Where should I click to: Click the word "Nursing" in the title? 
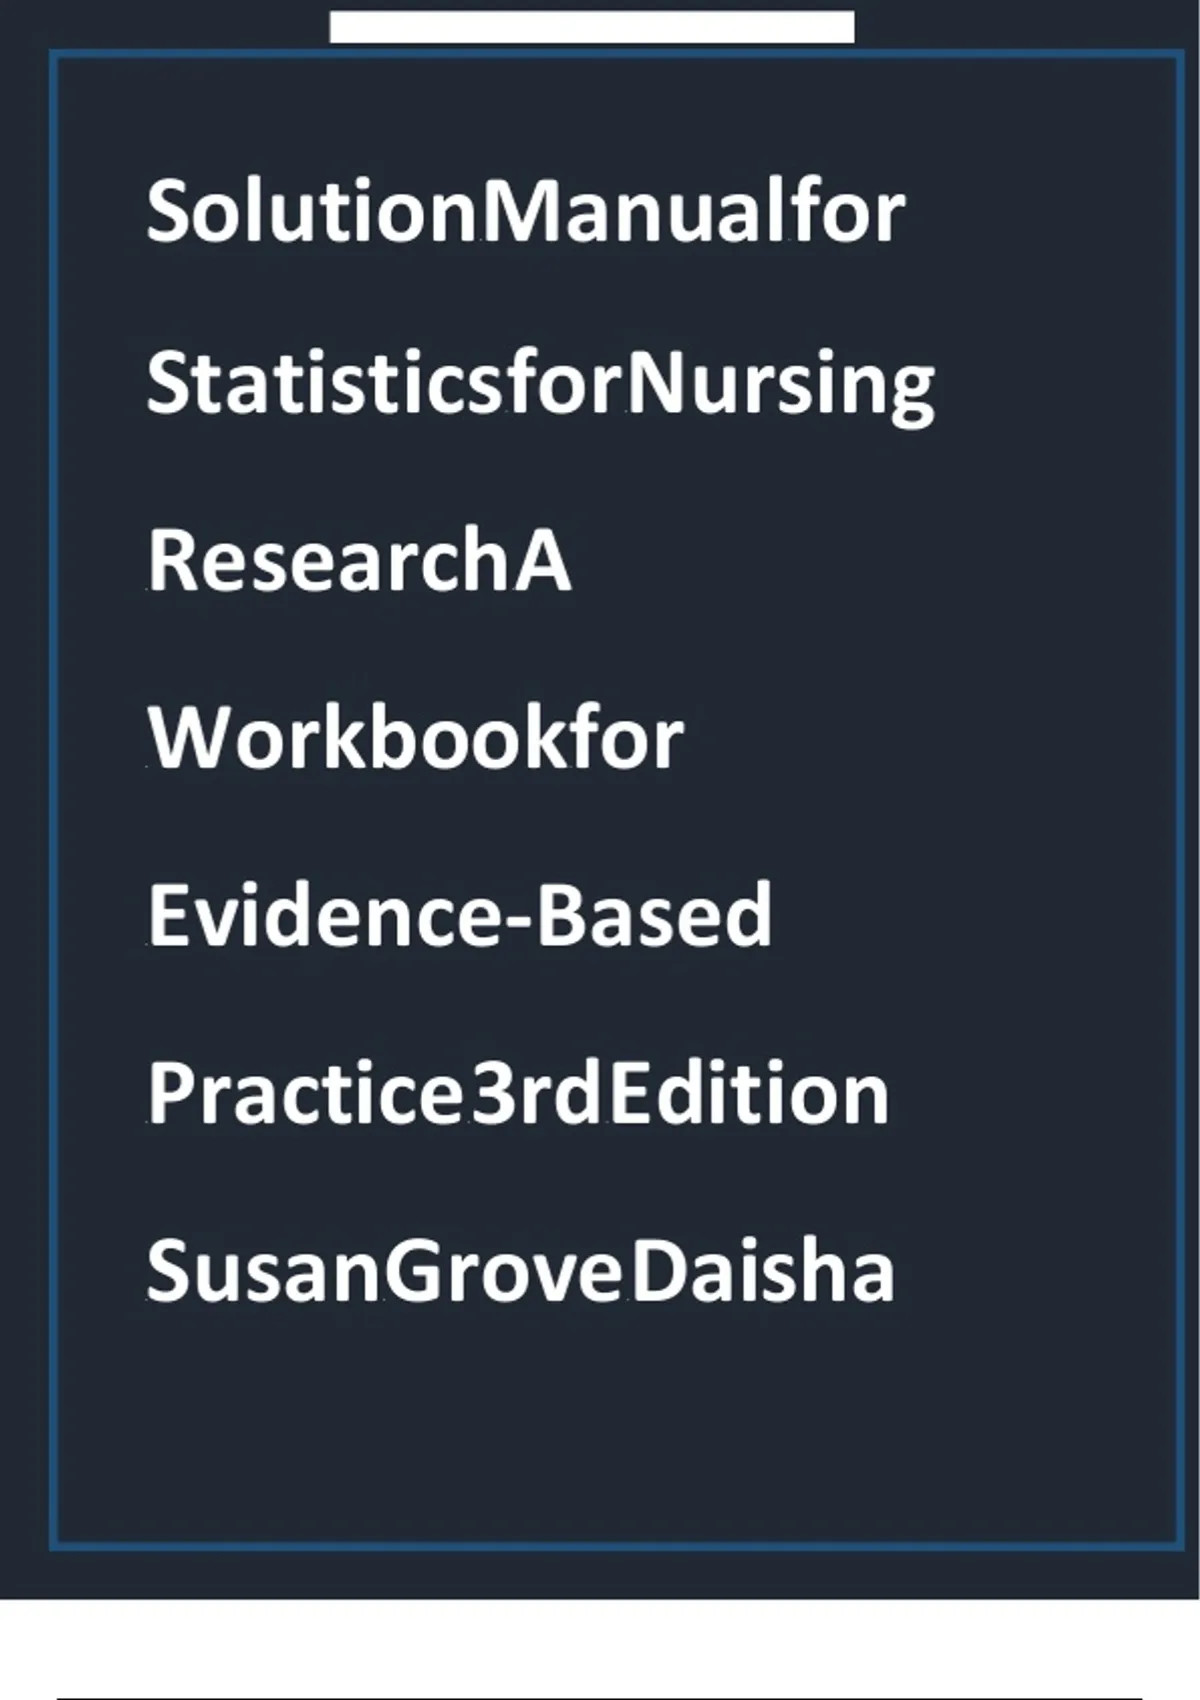(781, 386)
